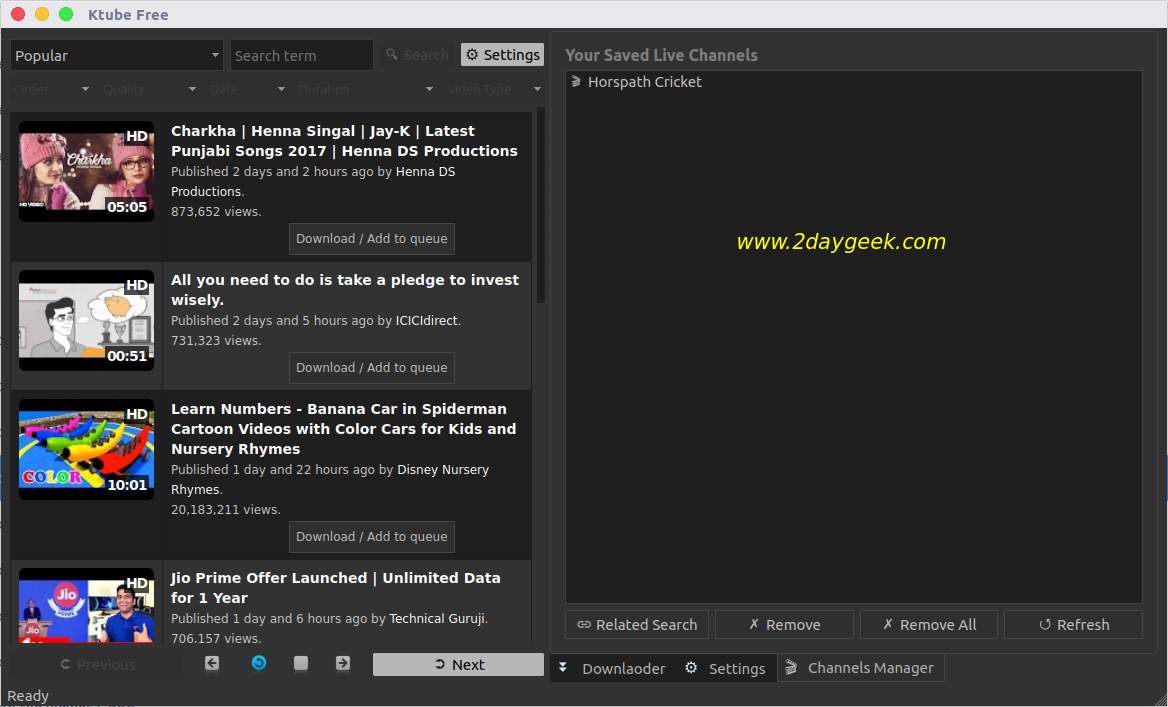Open the ICICIdirect pledge video thumbnail
Viewport: 1168px width, 707px height.
pyautogui.click(x=86, y=320)
